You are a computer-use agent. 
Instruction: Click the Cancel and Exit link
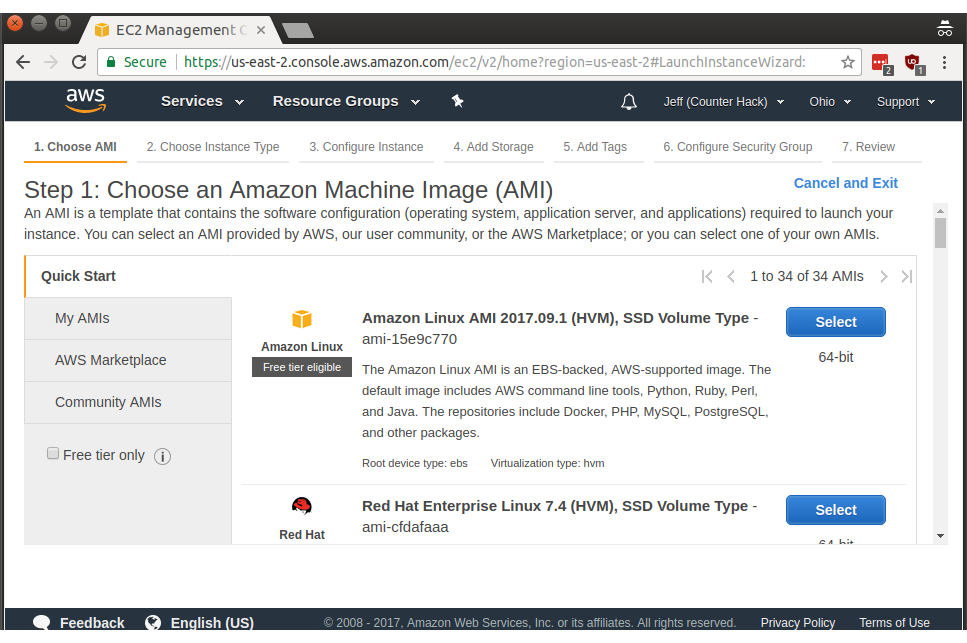(846, 183)
